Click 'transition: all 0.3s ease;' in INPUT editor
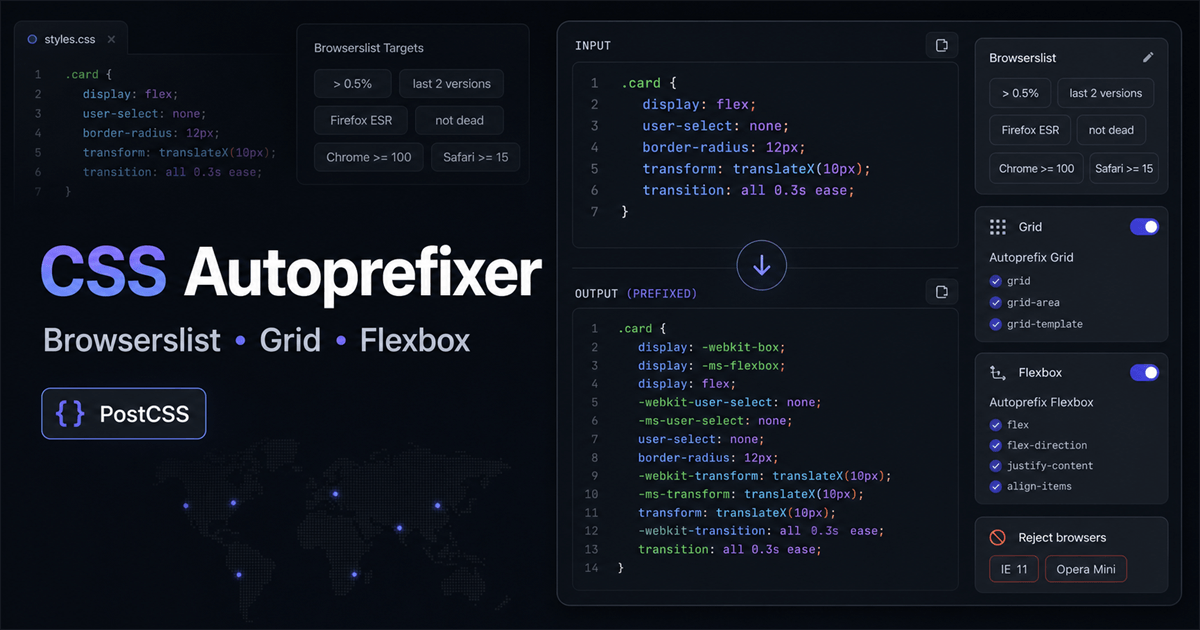This screenshot has width=1200, height=630. tap(749, 190)
